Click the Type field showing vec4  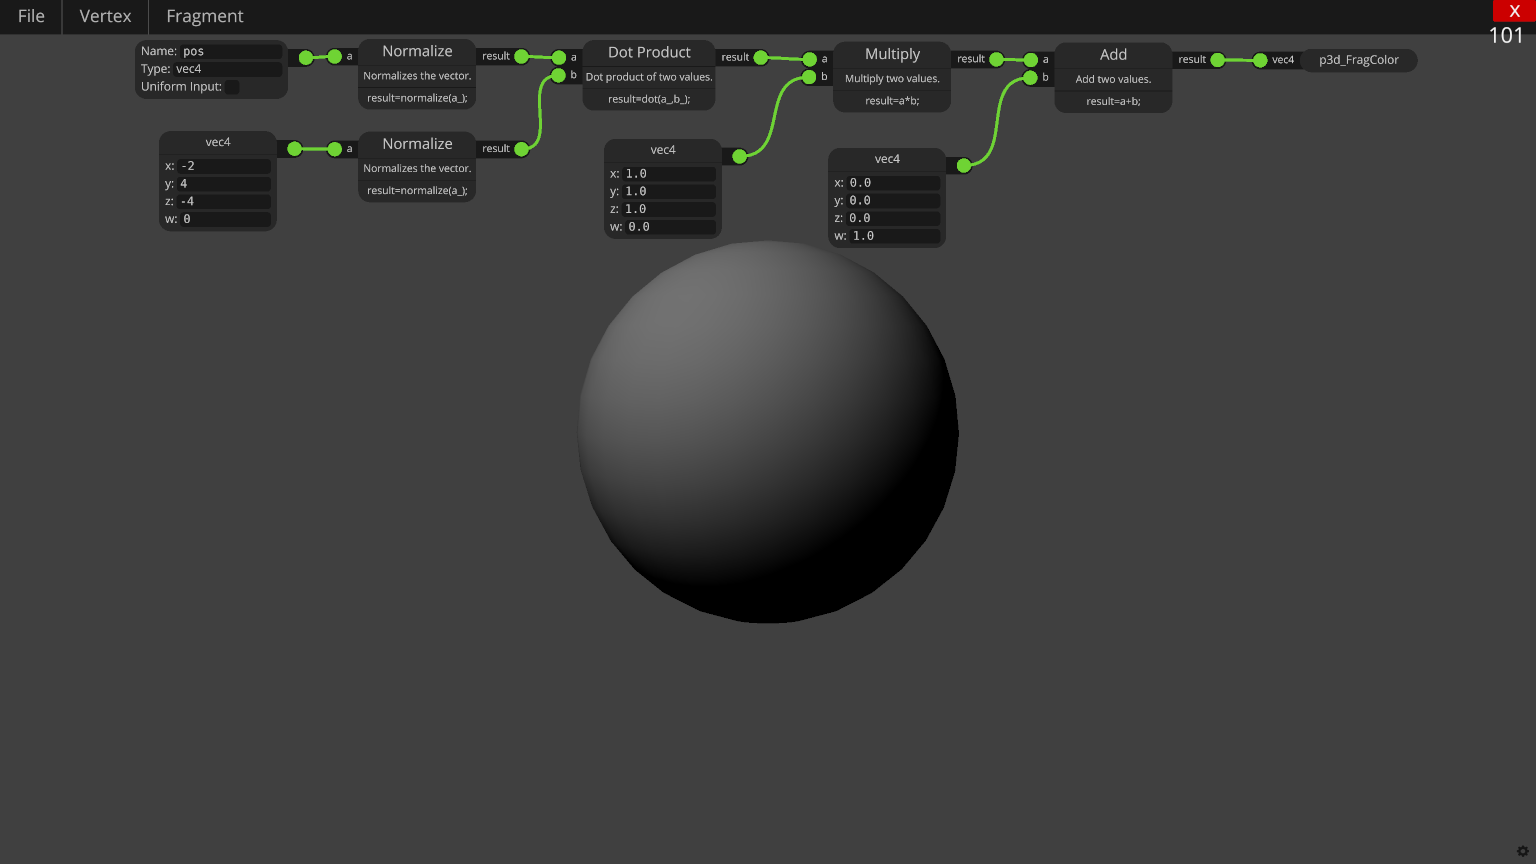click(x=228, y=69)
